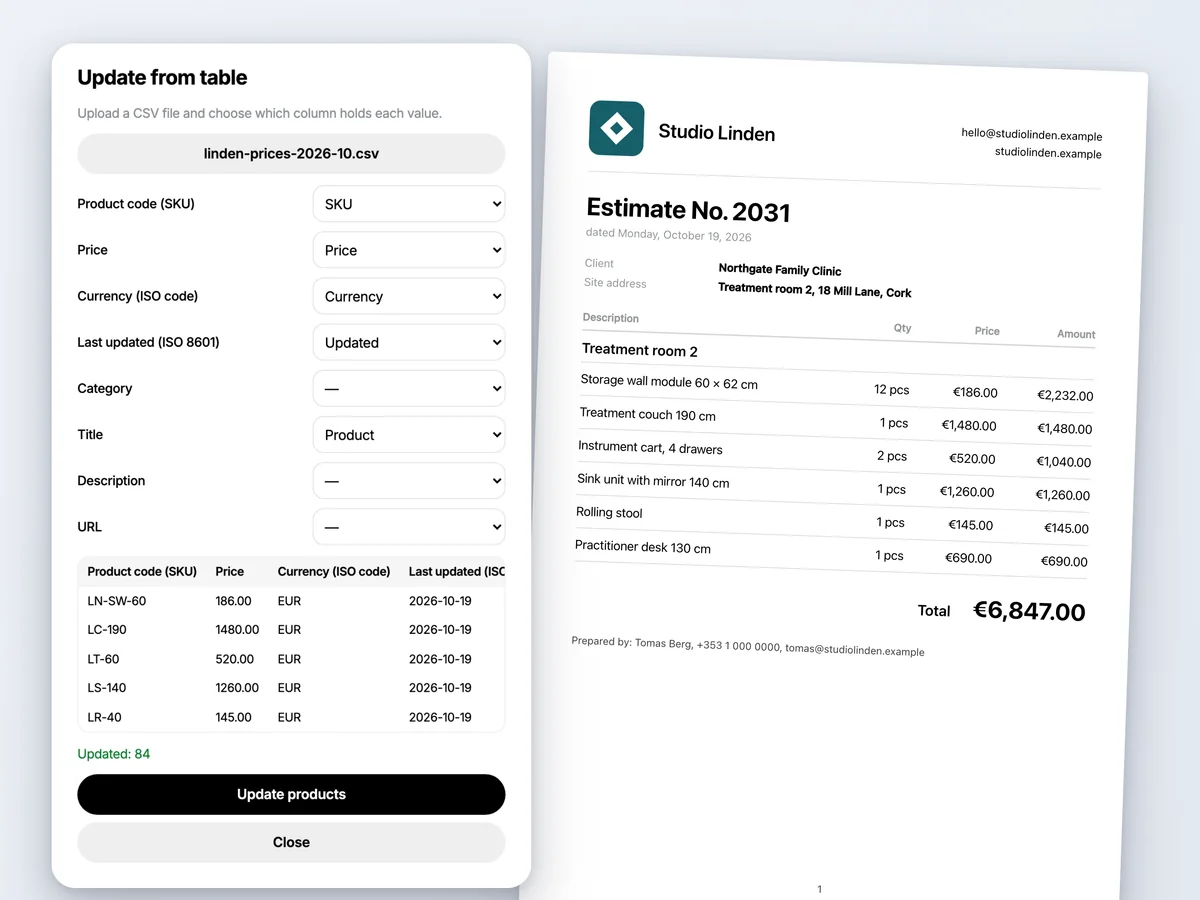Click the 'Treatment room 2, 18 Mill Lane, Cork' address
The height and width of the screenshot is (900, 1200).
(x=815, y=291)
